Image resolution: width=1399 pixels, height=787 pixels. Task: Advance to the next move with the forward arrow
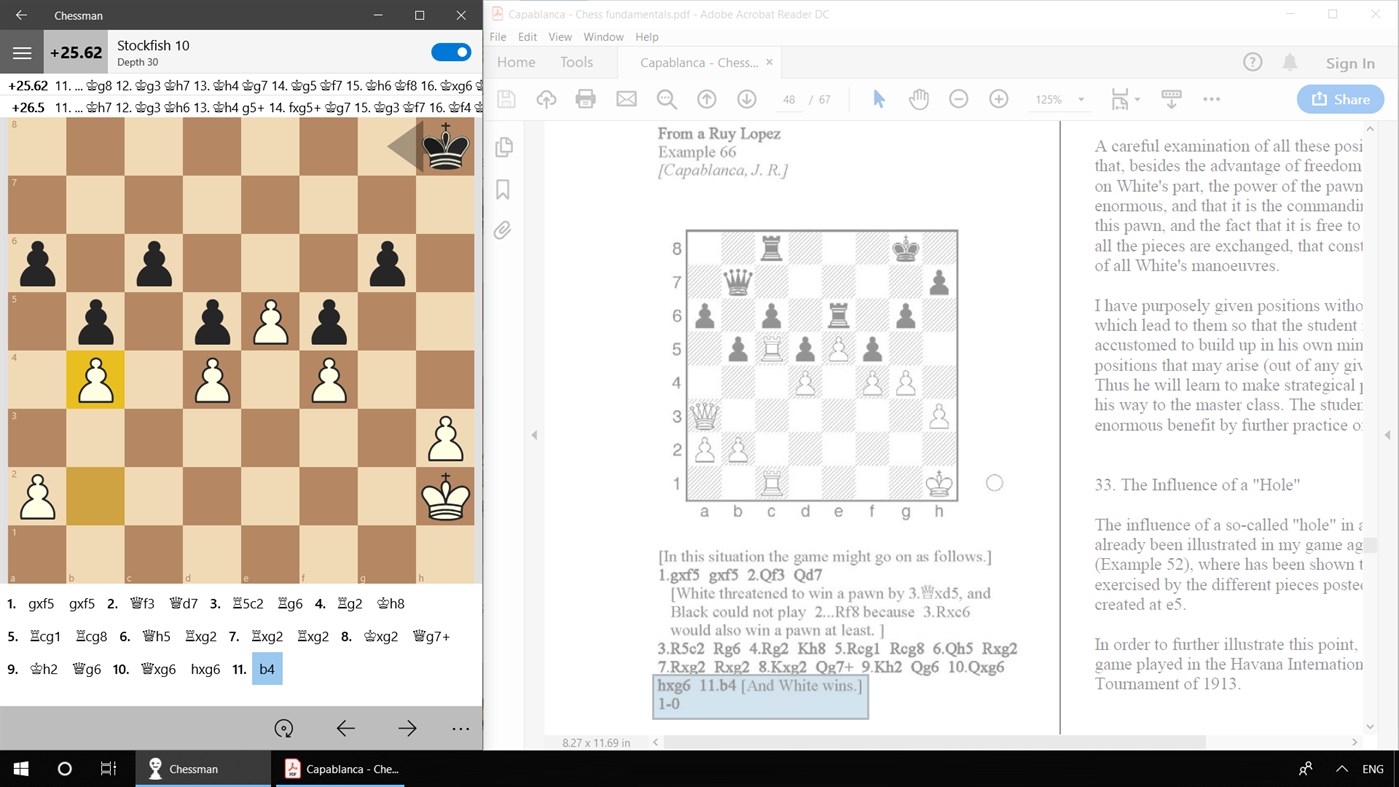(406, 728)
